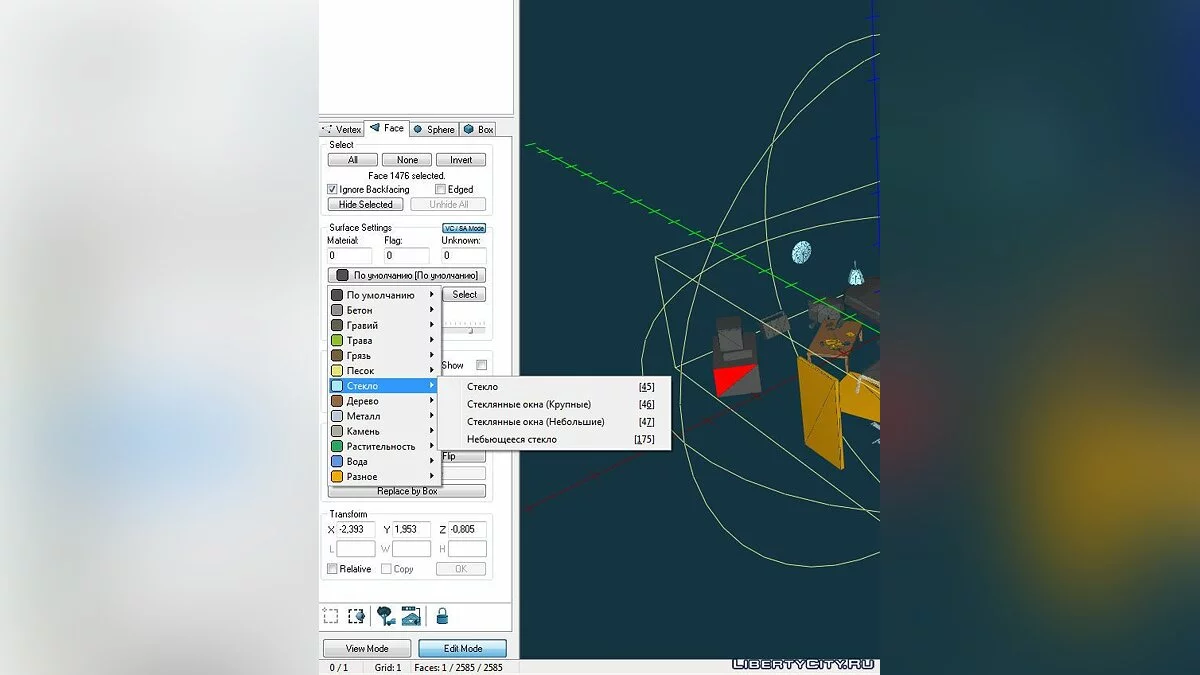Click the View Mode button
The image size is (1200, 675).
click(367, 648)
